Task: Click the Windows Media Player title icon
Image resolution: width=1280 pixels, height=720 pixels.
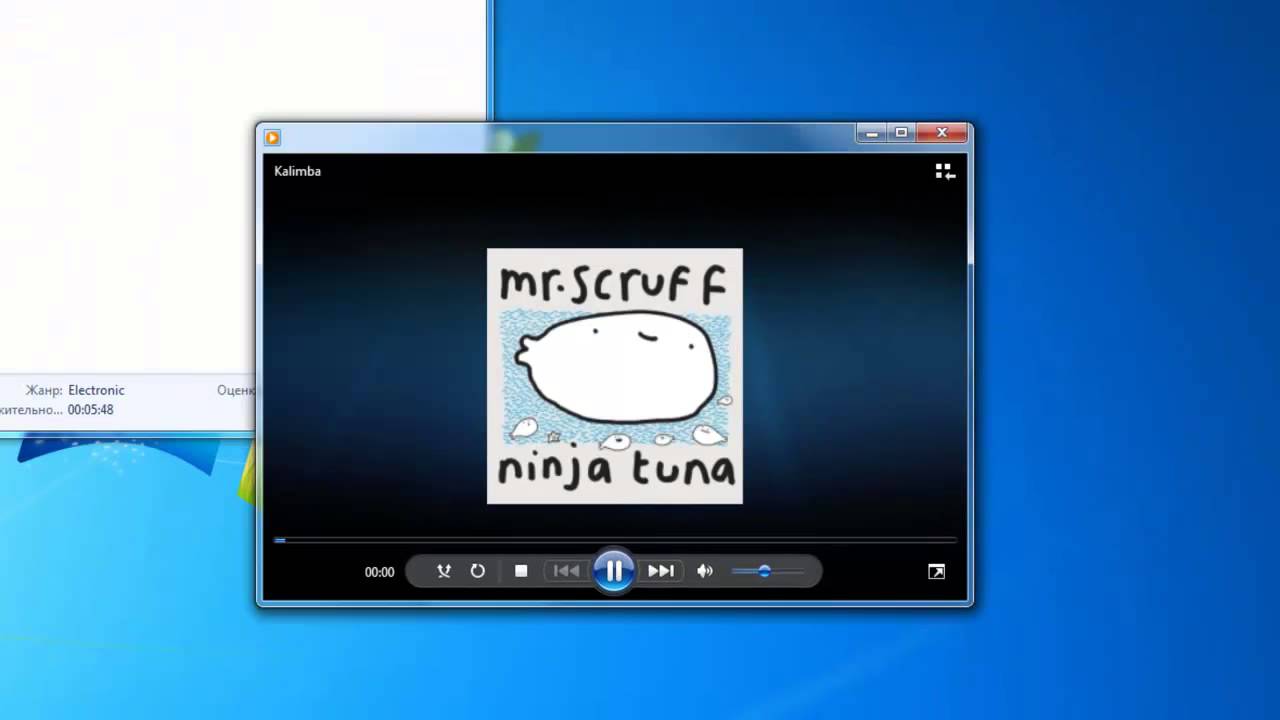Action: click(x=272, y=137)
